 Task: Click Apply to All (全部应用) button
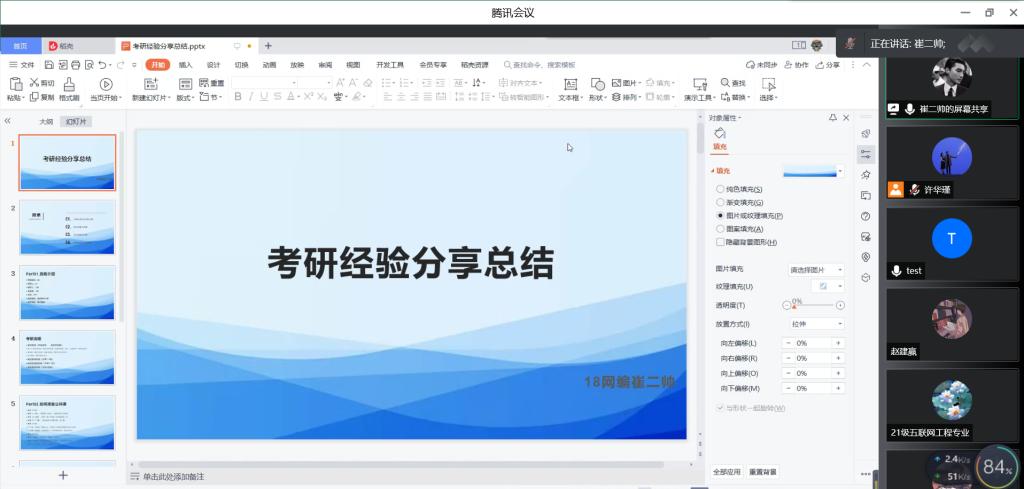[x=726, y=471]
